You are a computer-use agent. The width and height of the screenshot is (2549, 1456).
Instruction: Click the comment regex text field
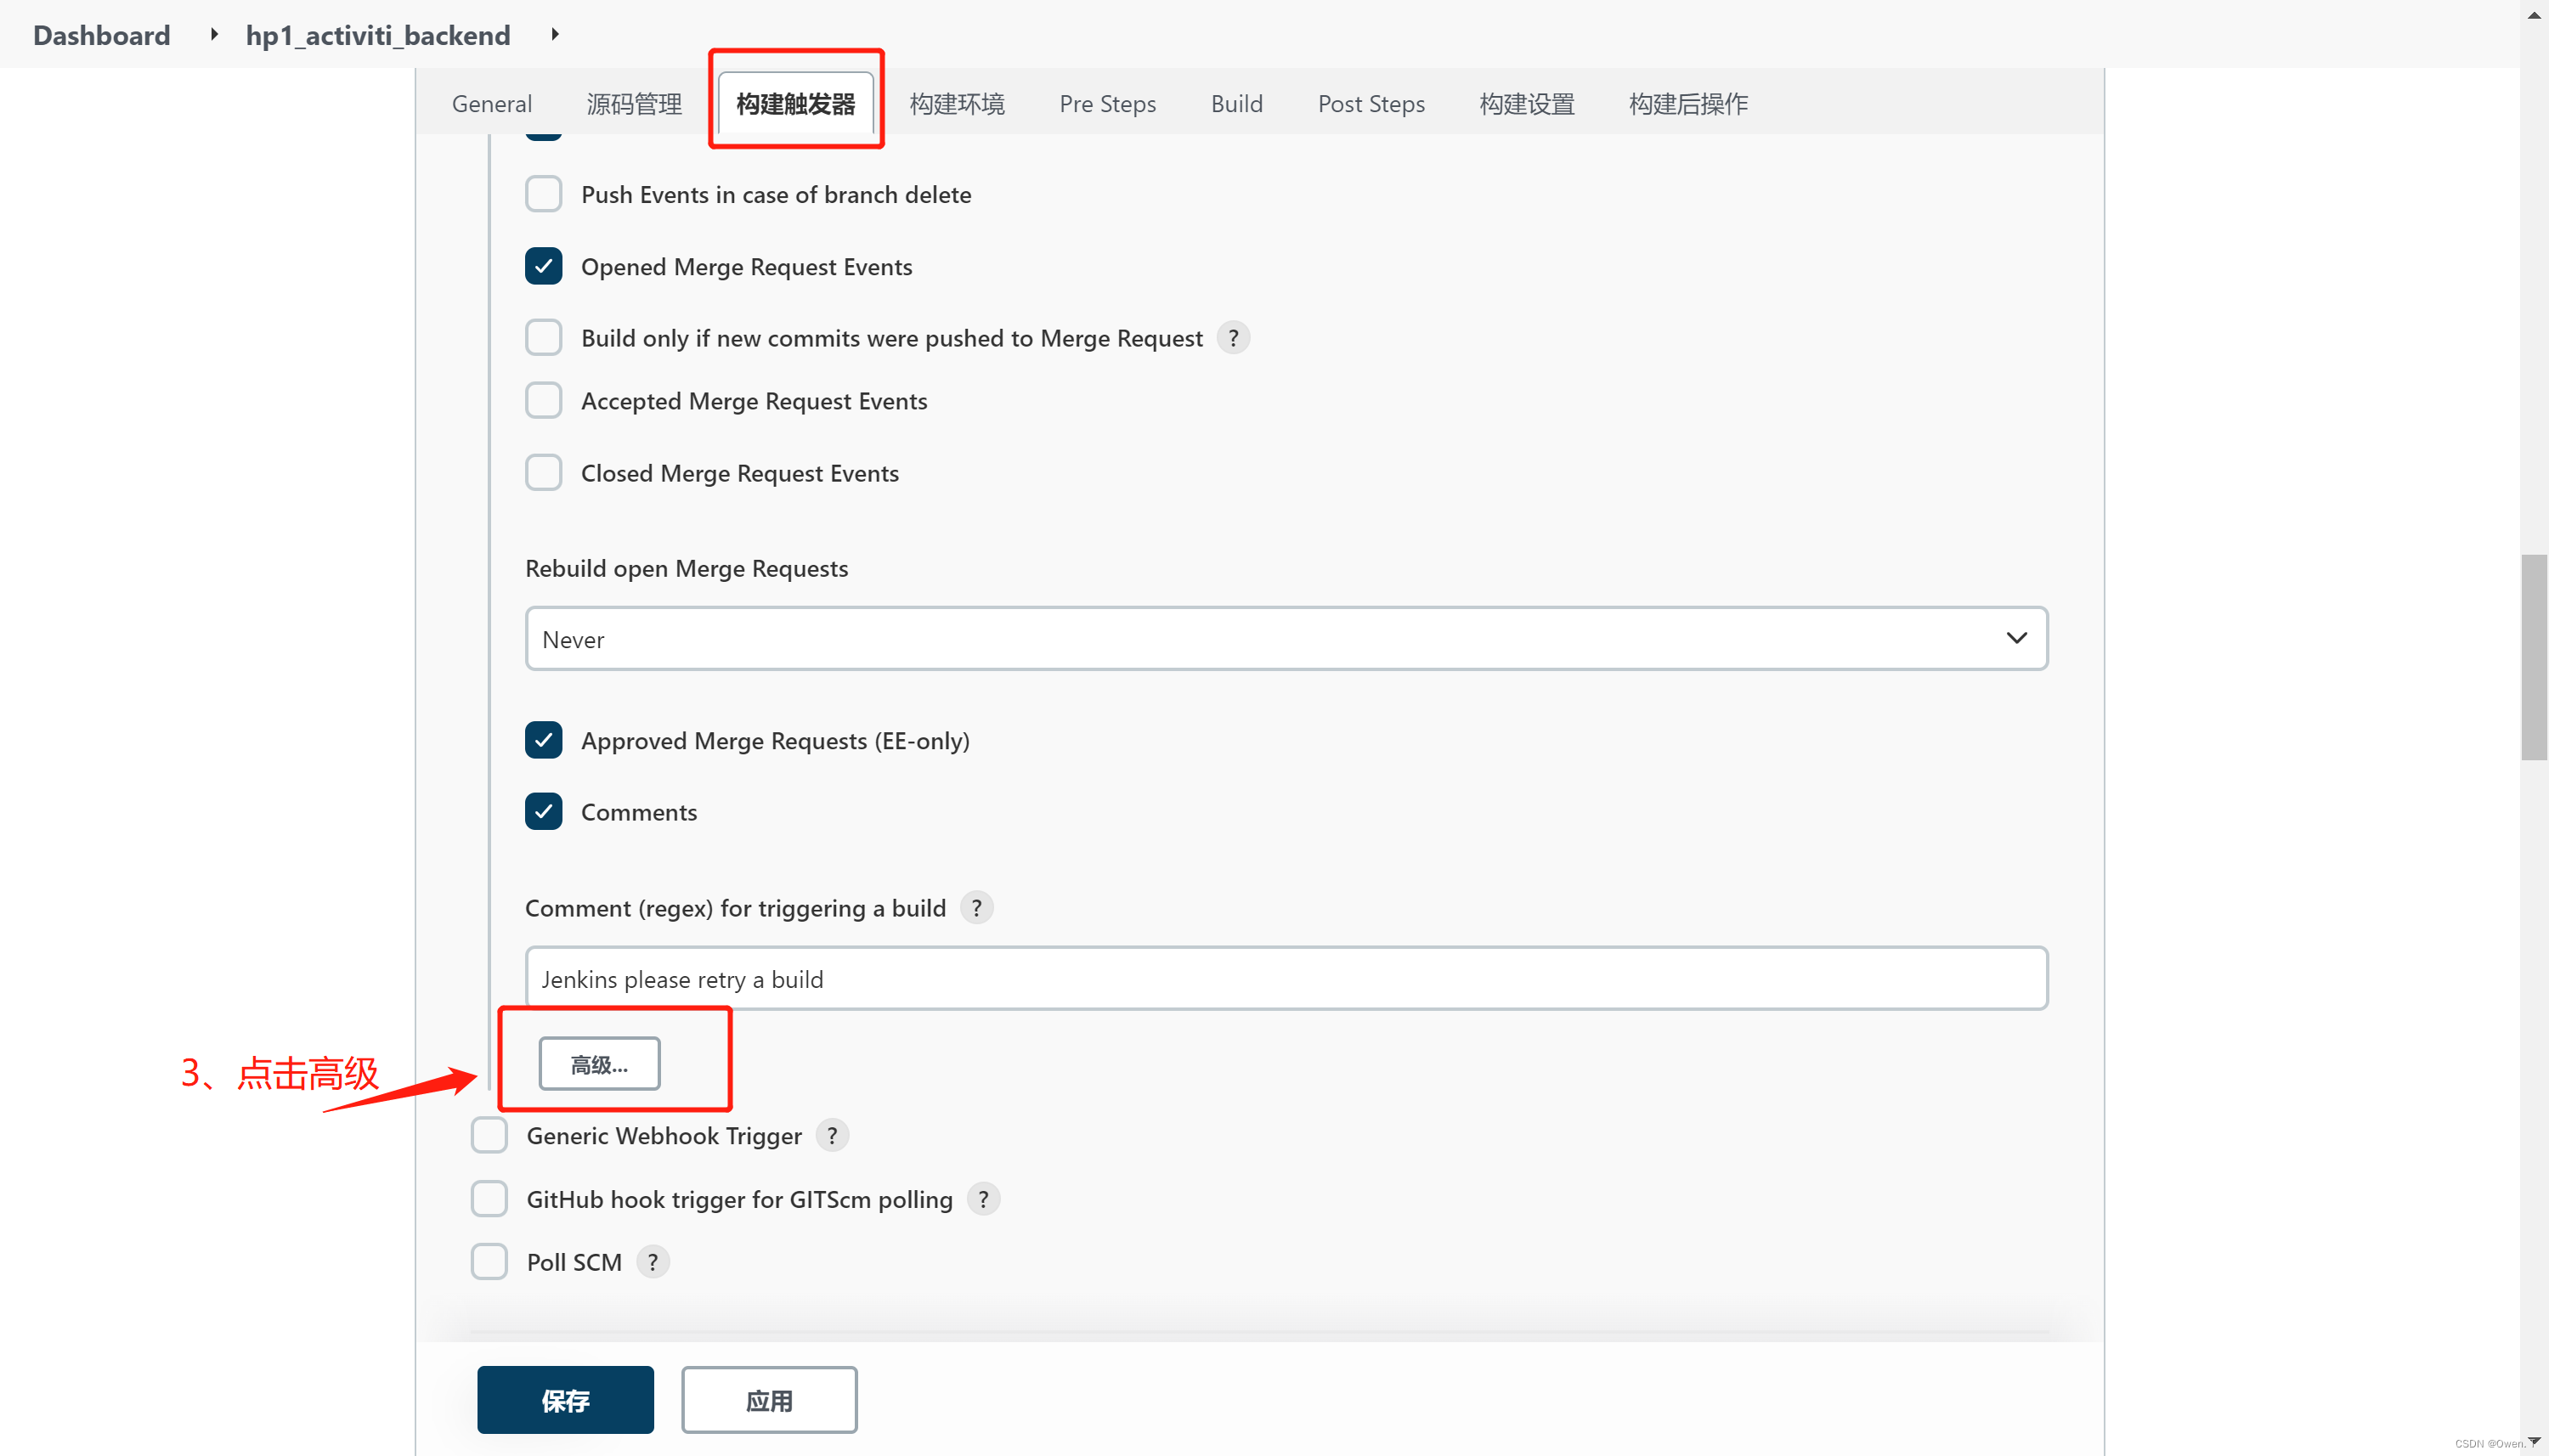click(x=1286, y=979)
